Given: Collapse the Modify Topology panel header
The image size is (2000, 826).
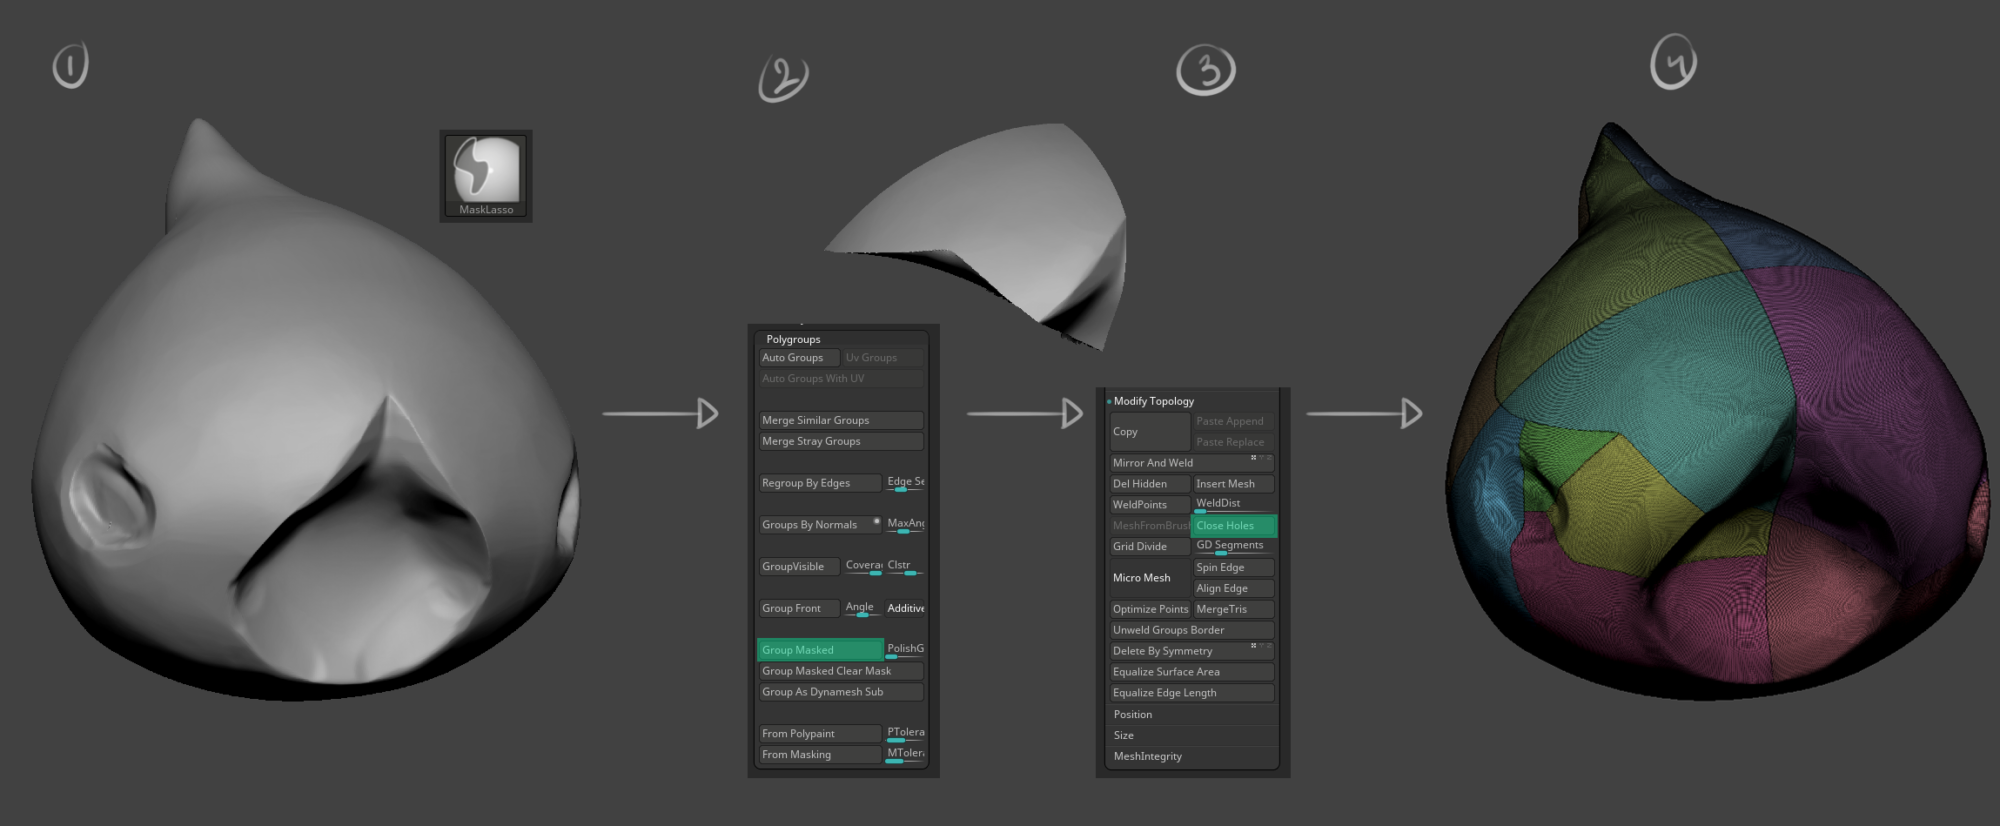Looking at the screenshot, I should [x=1153, y=401].
